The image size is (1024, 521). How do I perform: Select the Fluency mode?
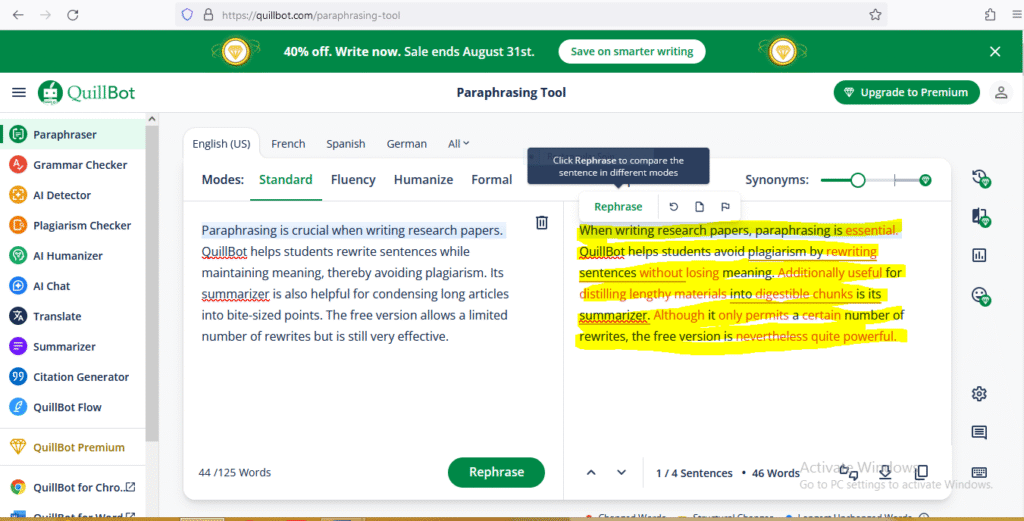pyautogui.click(x=353, y=180)
